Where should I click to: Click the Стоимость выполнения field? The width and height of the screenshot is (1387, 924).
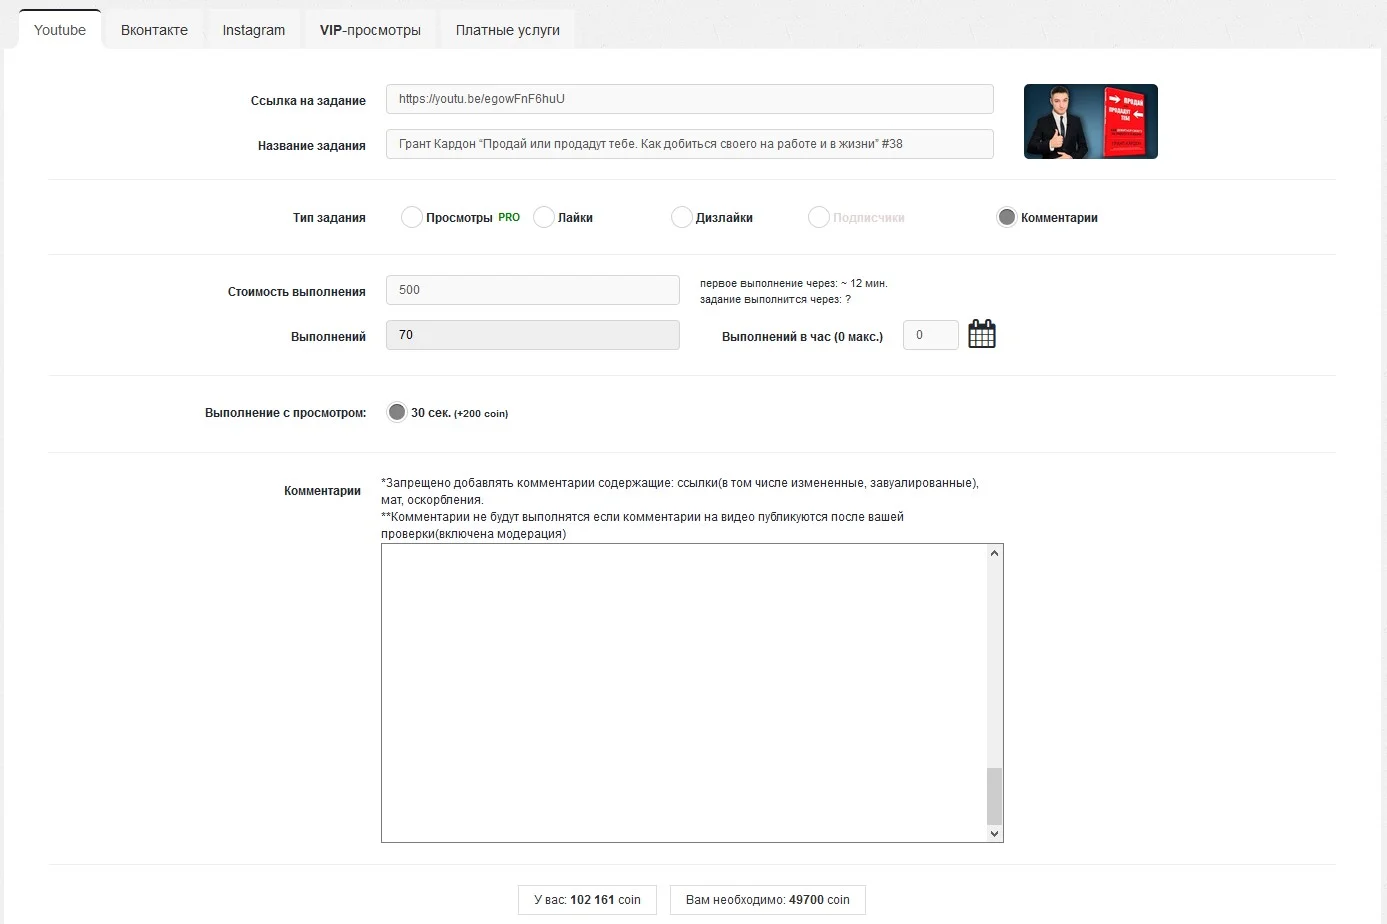pyautogui.click(x=533, y=290)
